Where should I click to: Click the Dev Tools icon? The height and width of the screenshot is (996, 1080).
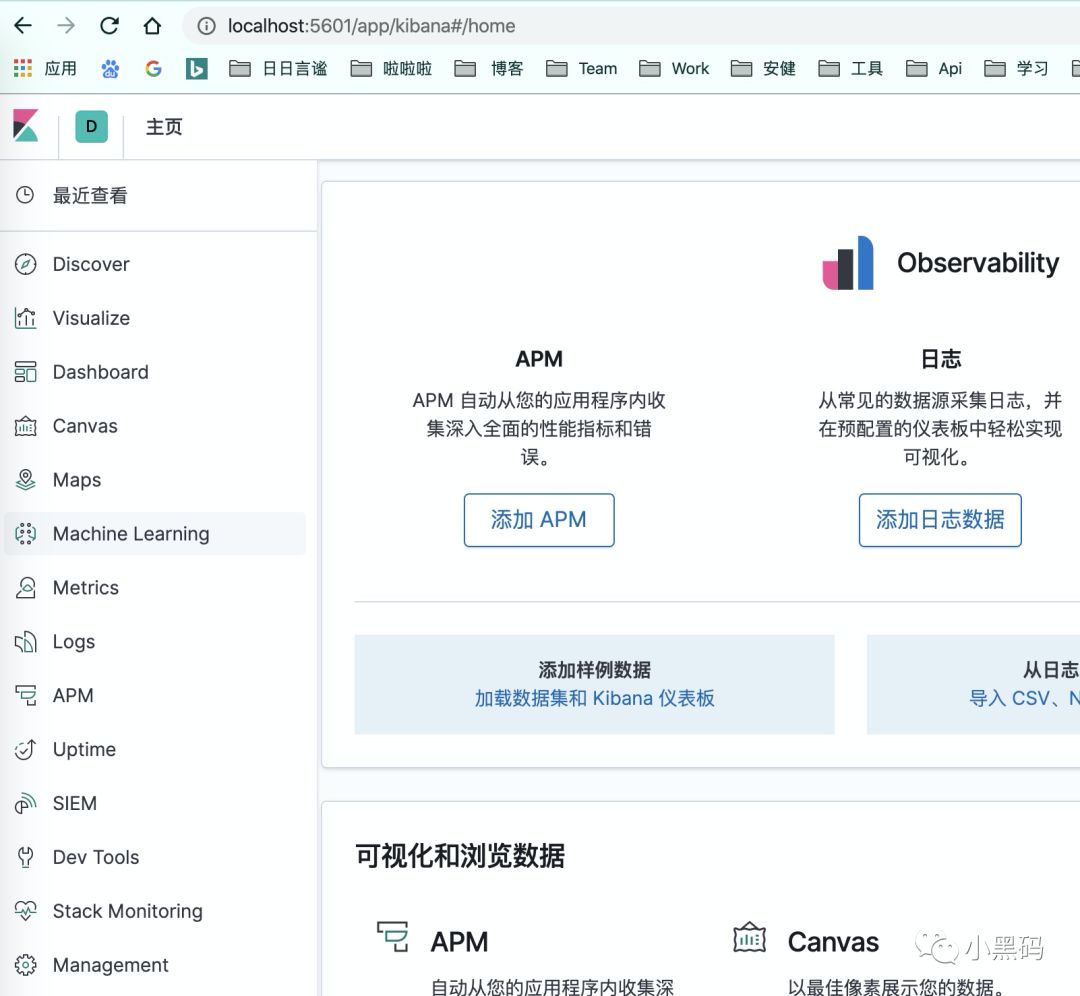(25, 857)
